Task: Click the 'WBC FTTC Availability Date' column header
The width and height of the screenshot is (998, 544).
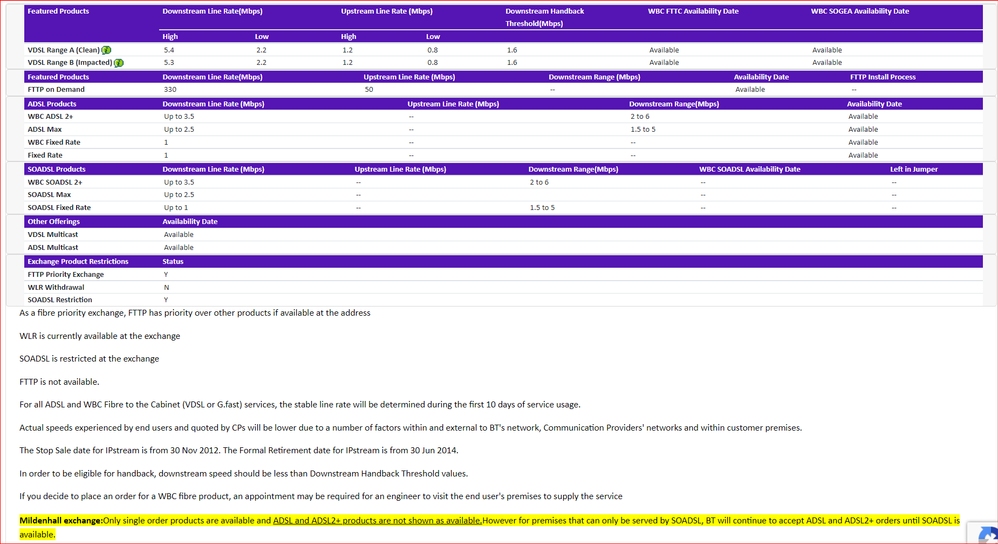Action: 693,11
